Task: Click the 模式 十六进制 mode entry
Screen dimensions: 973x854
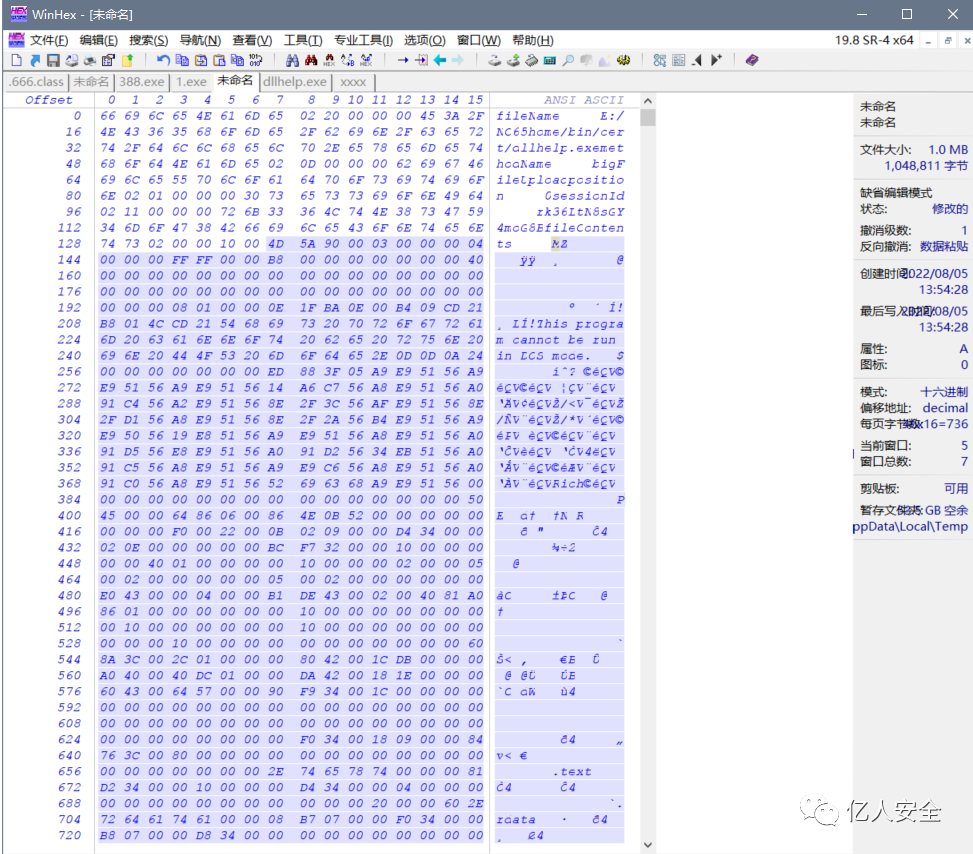Action: pos(913,392)
